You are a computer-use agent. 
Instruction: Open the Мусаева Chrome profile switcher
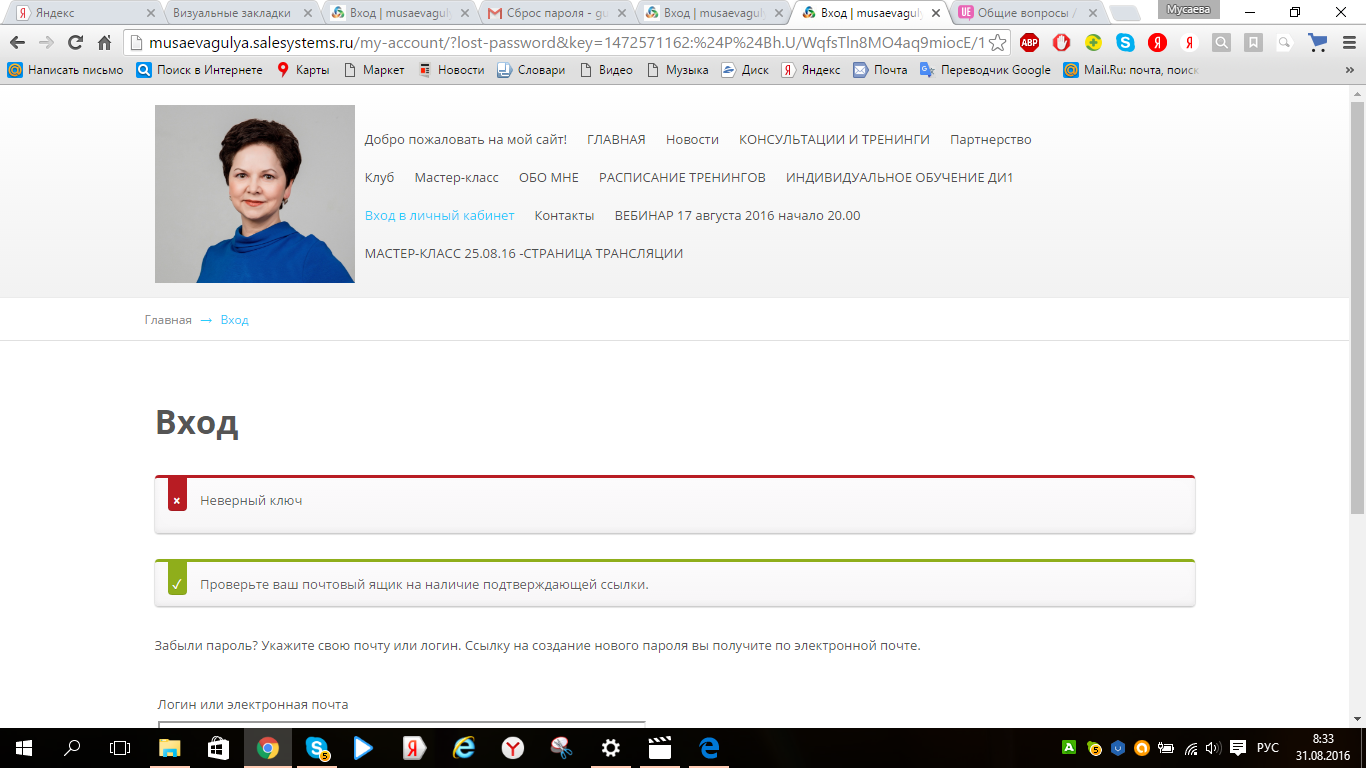coord(1187,10)
